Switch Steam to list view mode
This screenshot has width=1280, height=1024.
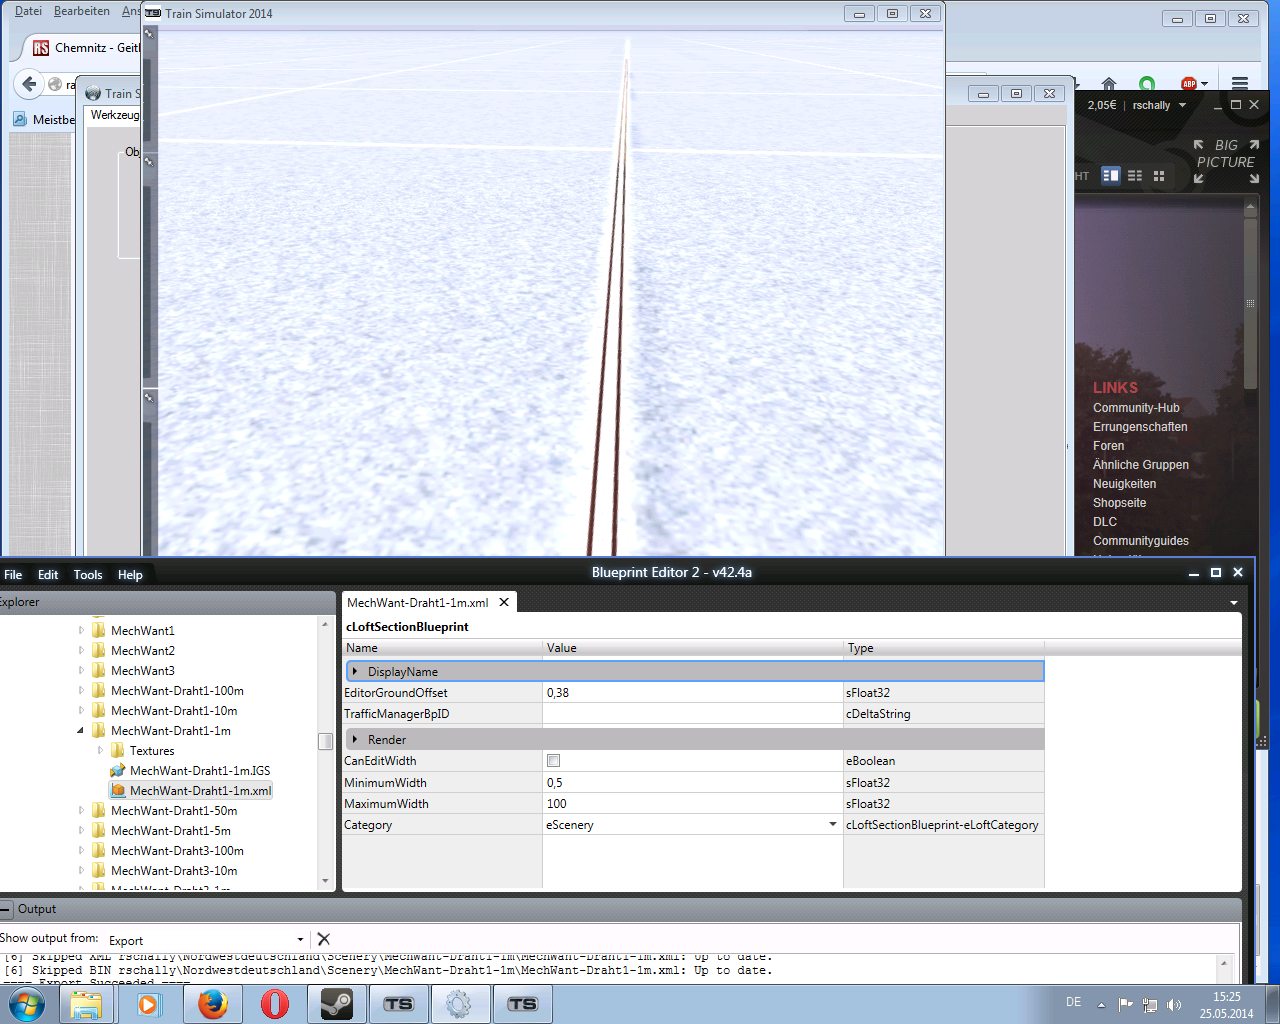click(x=1135, y=176)
